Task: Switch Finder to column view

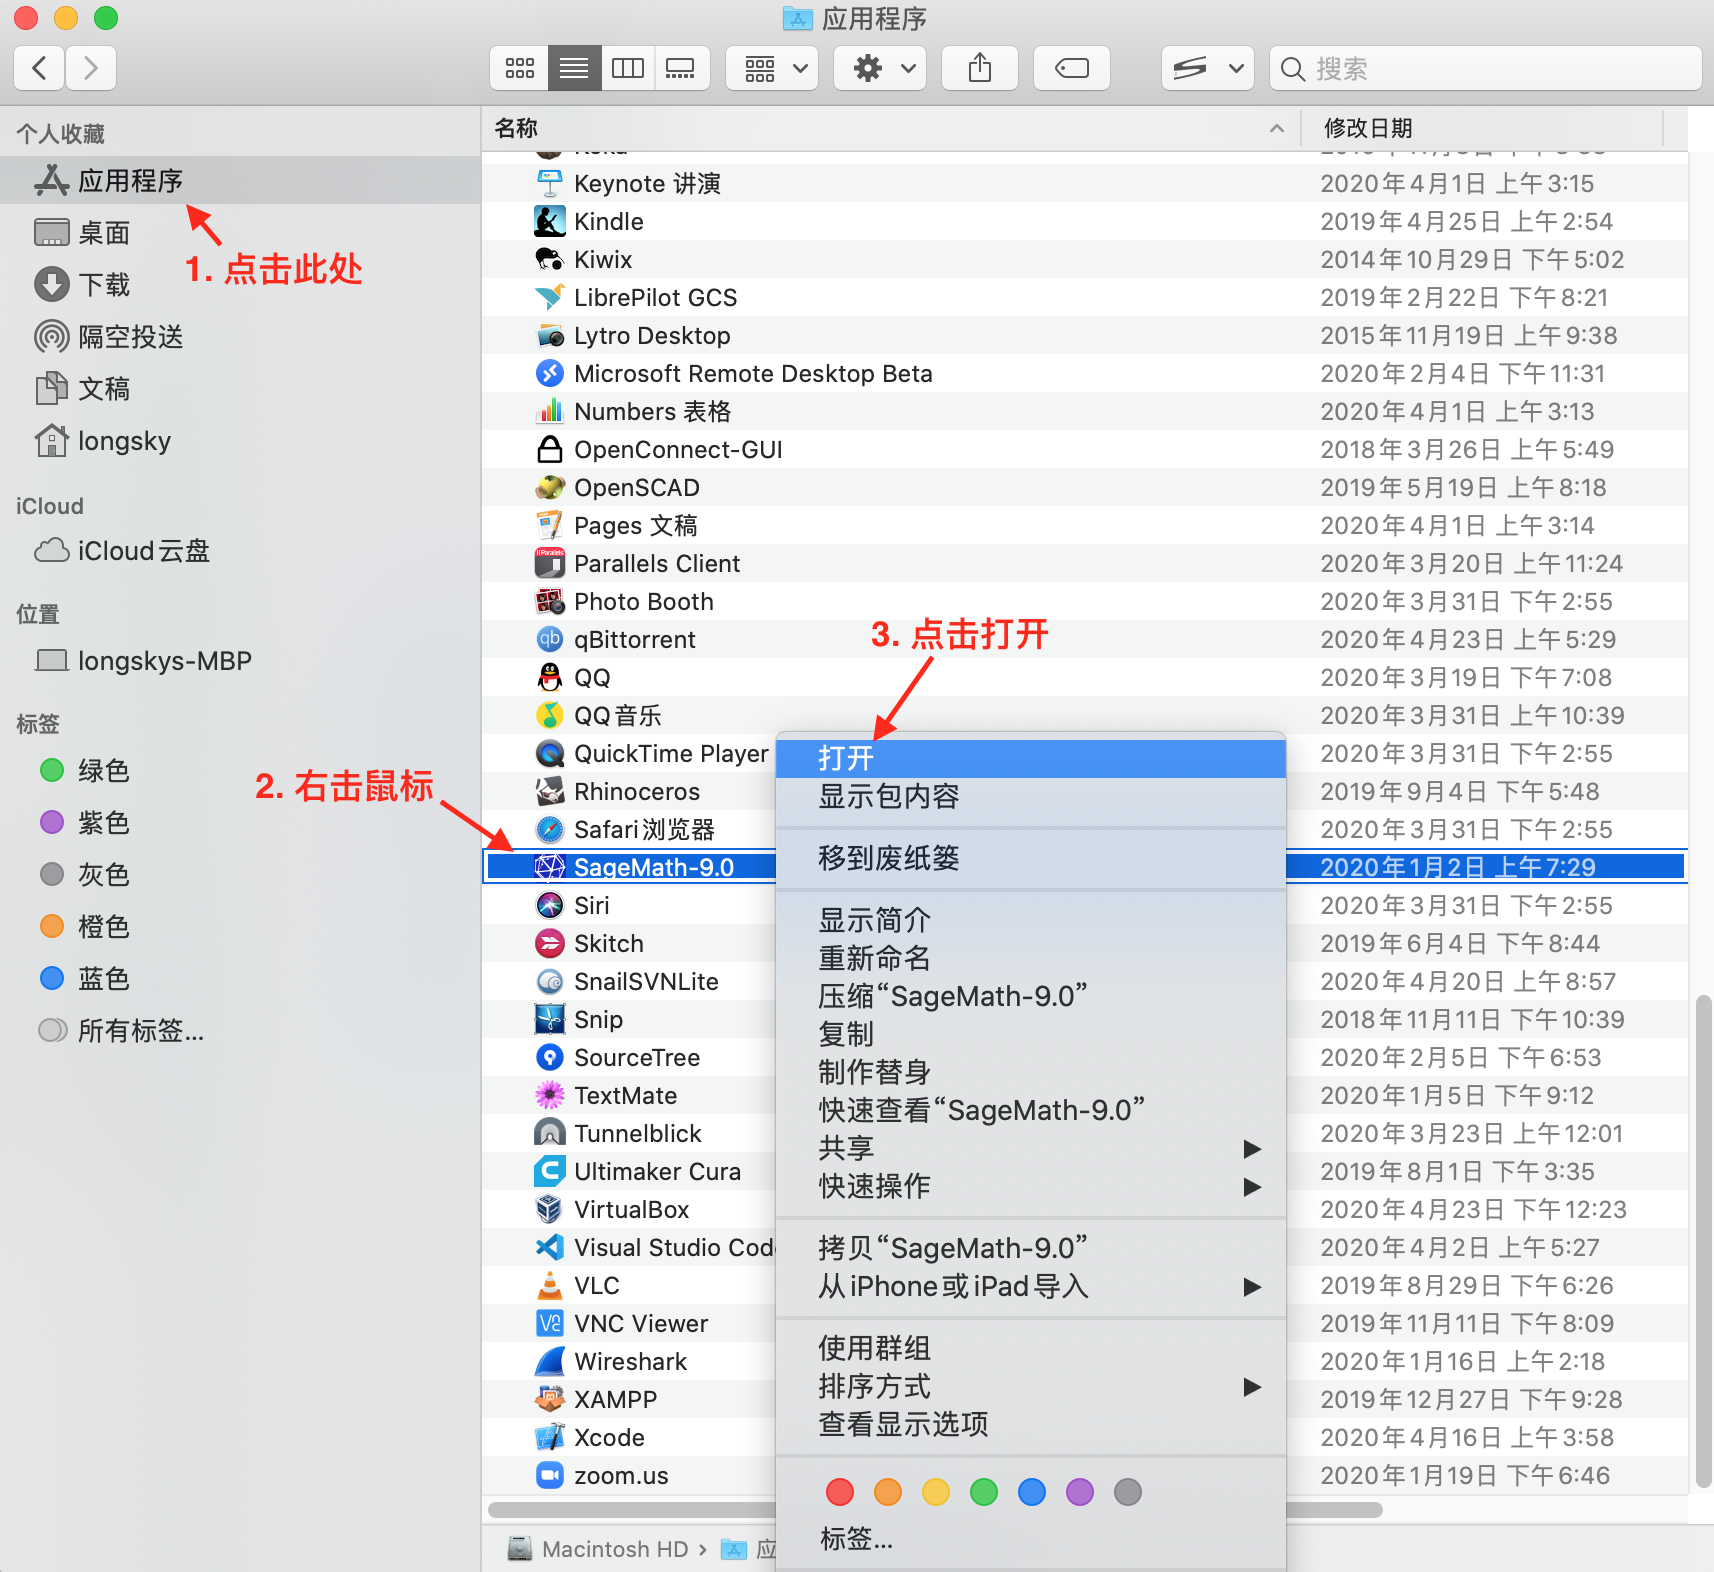Action: click(628, 68)
